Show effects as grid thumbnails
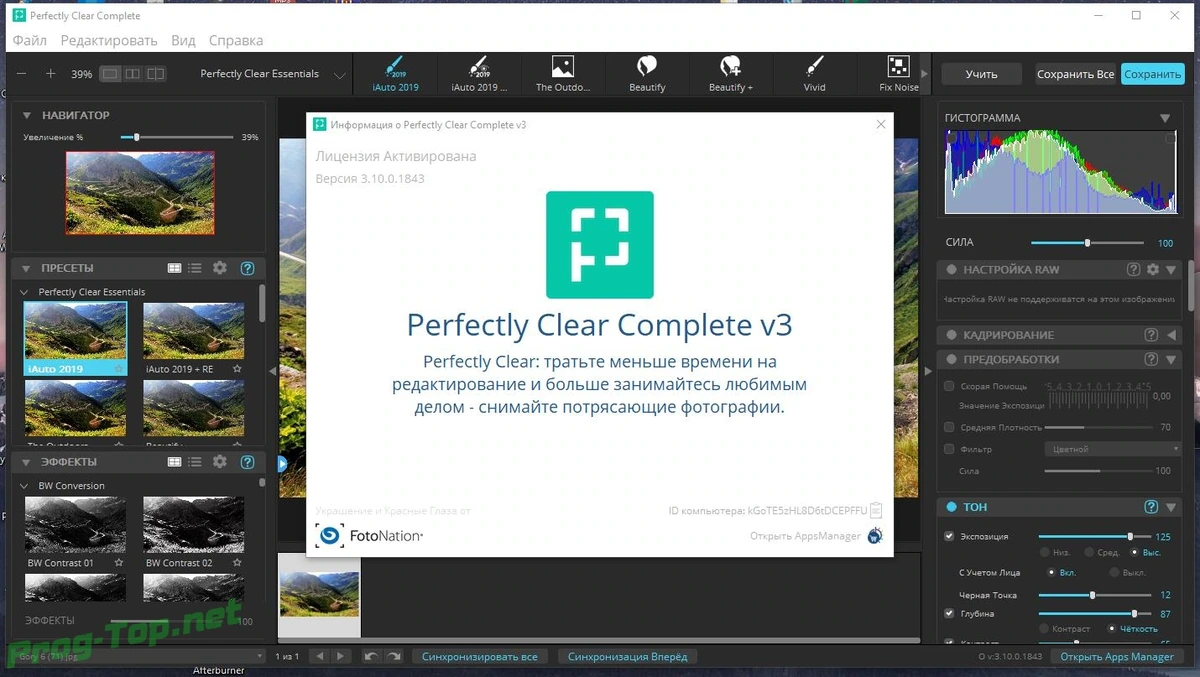This screenshot has height=677, width=1200. pyautogui.click(x=174, y=462)
